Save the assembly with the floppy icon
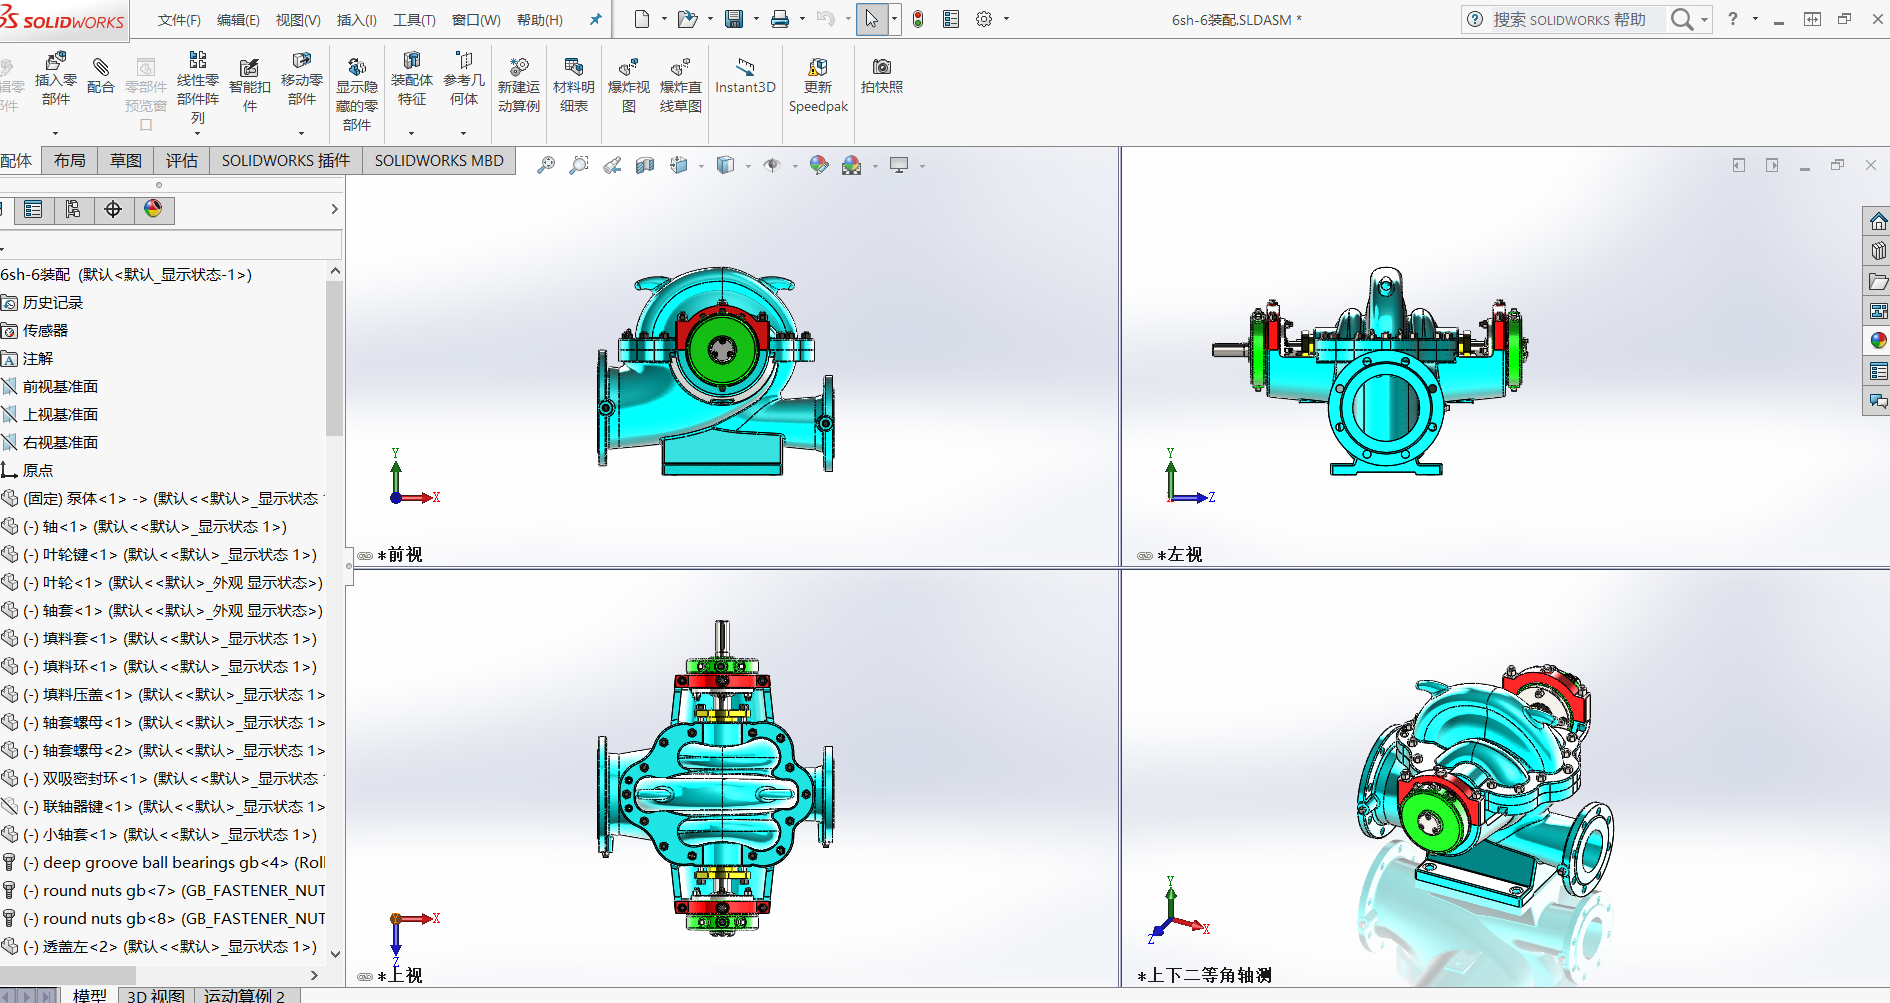 click(x=734, y=19)
